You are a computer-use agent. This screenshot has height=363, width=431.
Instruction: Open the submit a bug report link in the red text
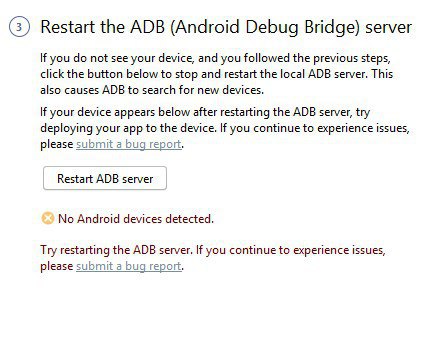click(x=129, y=266)
